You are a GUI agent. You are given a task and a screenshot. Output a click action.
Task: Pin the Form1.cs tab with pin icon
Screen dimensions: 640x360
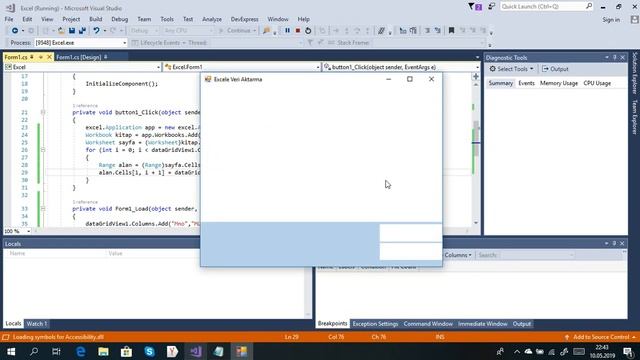pos(32,57)
